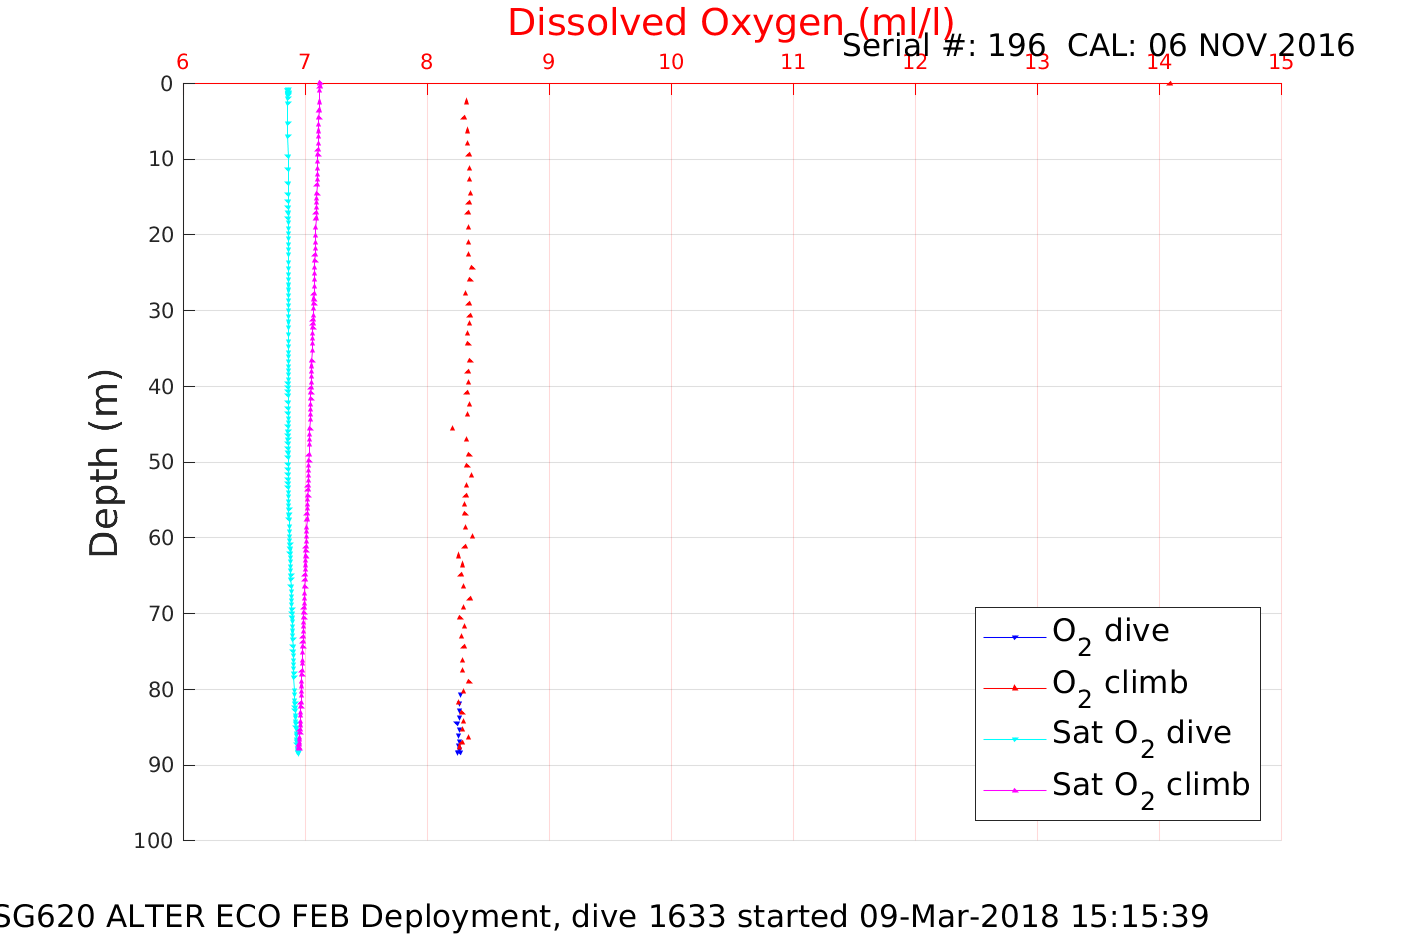Select the 'O2 dive' legend entry
This screenshot has width=1417, height=945.
point(1111,633)
